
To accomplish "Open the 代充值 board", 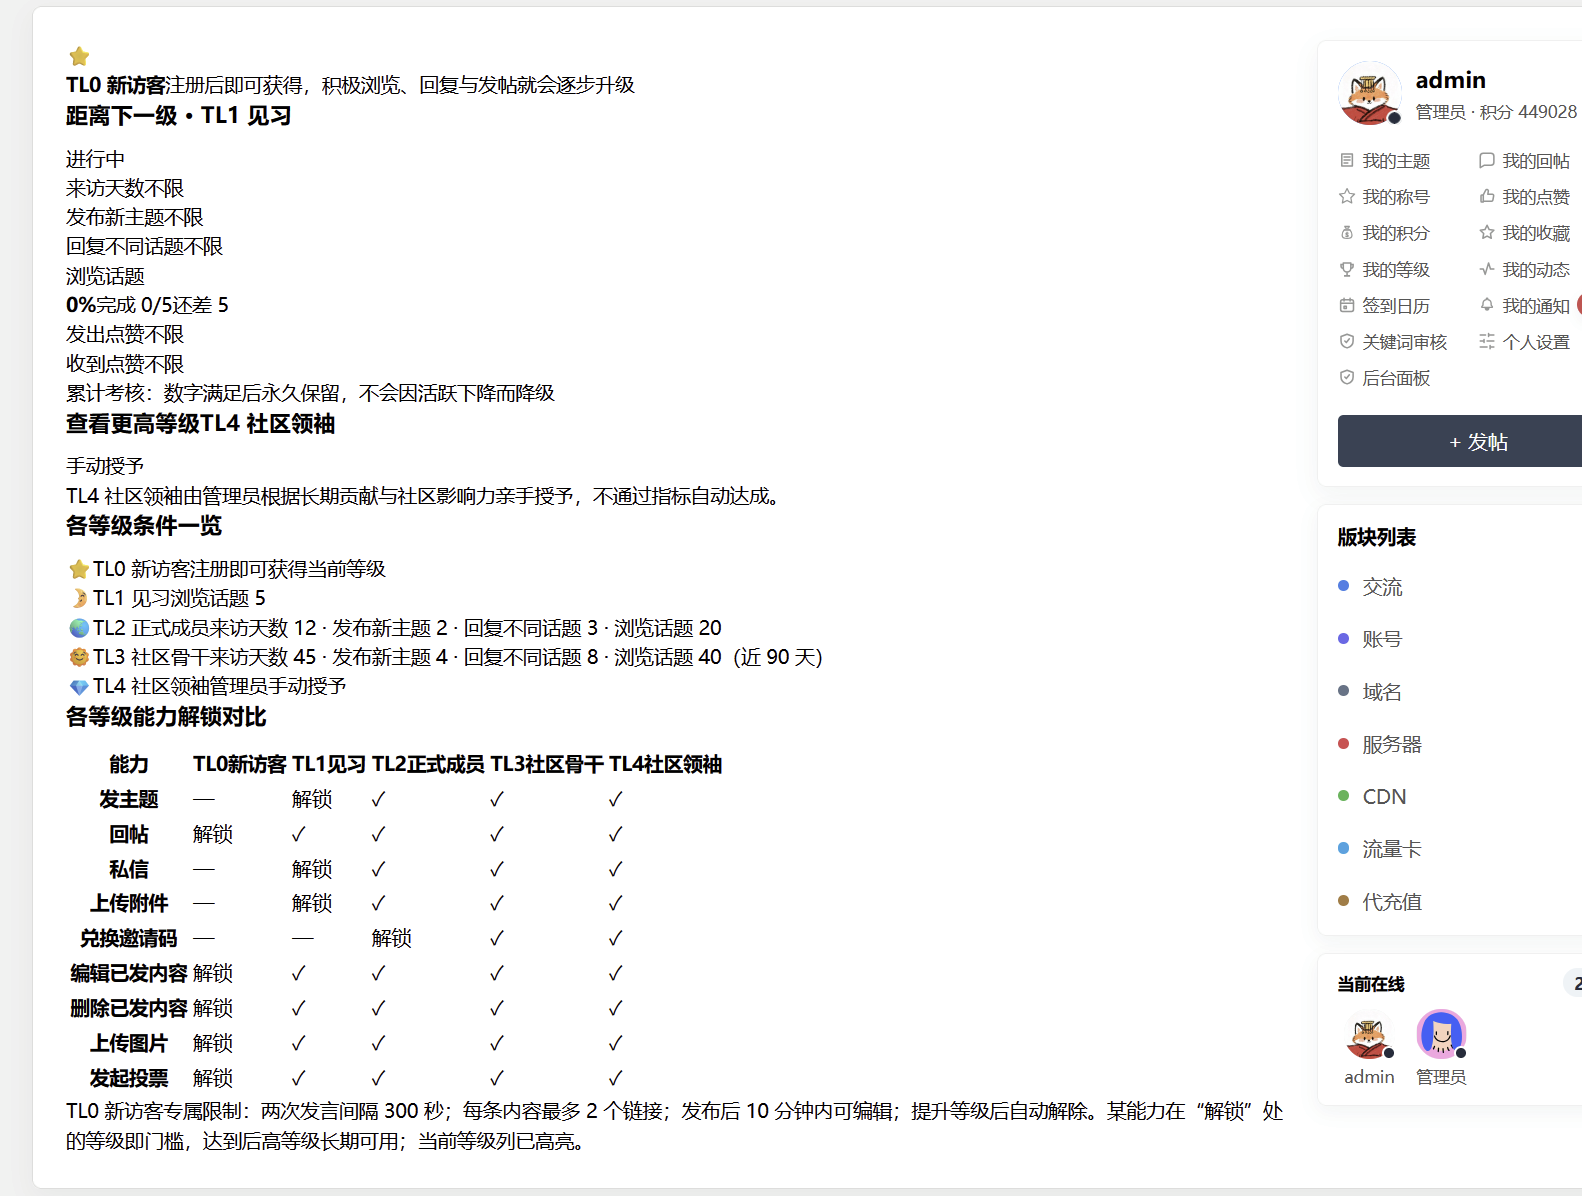I will pos(1392,902).
